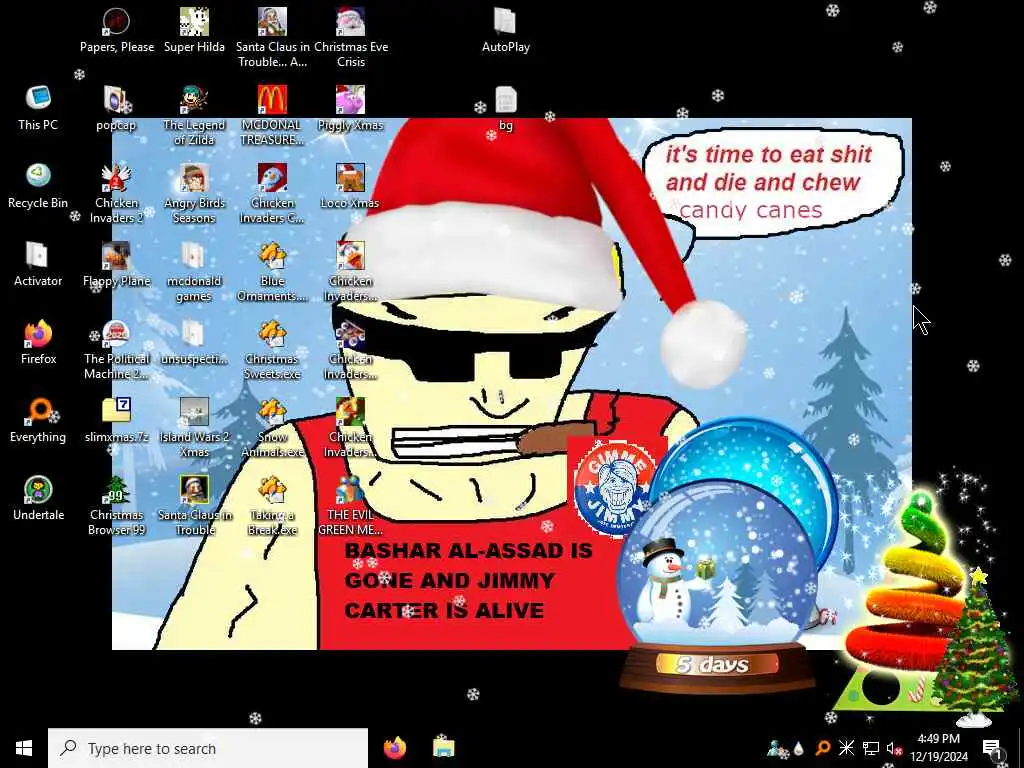The height and width of the screenshot is (768, 1024).
Task: Click the water droplet tray icon
Action: click(798, 748)
